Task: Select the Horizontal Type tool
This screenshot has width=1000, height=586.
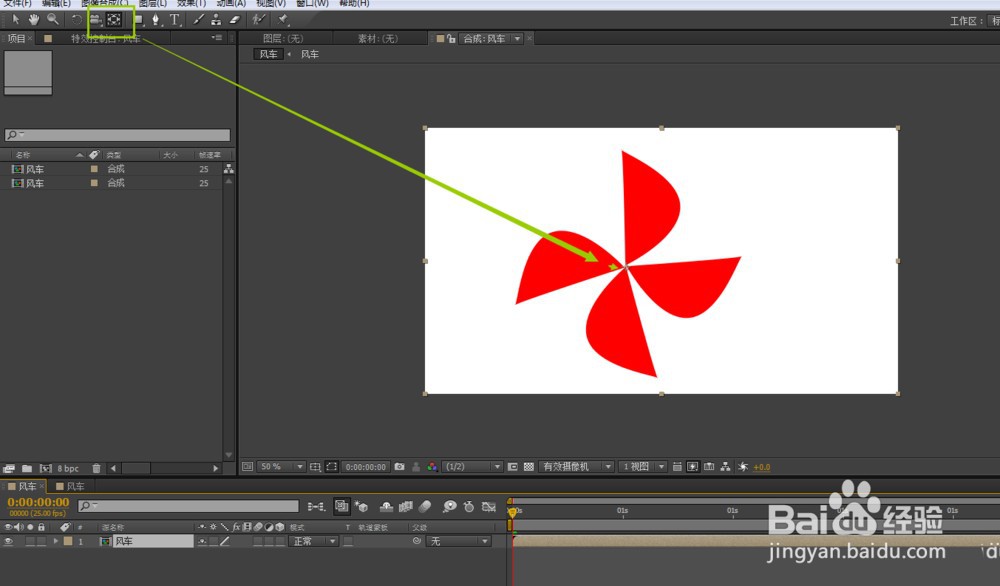Action: (175, 20)
